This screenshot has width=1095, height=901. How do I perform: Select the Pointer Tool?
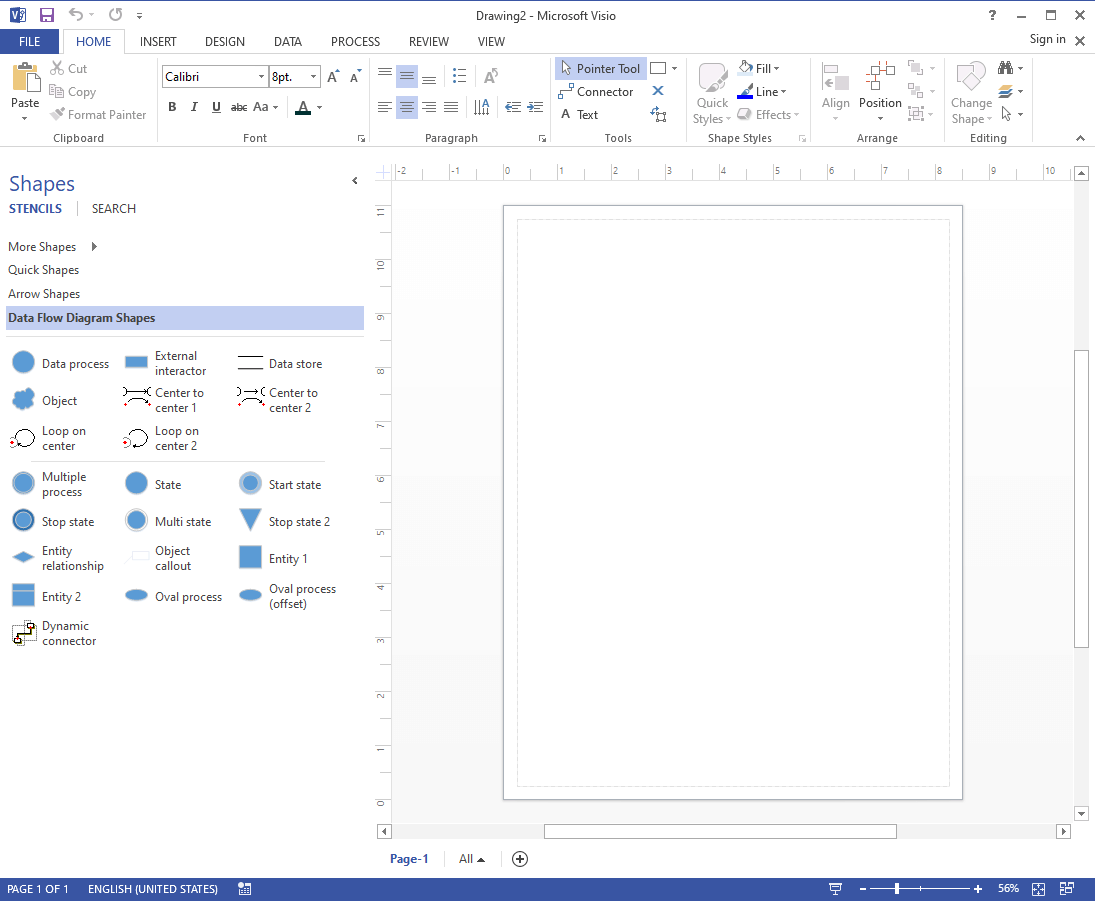pyautogui.click(x=599, y=68)
